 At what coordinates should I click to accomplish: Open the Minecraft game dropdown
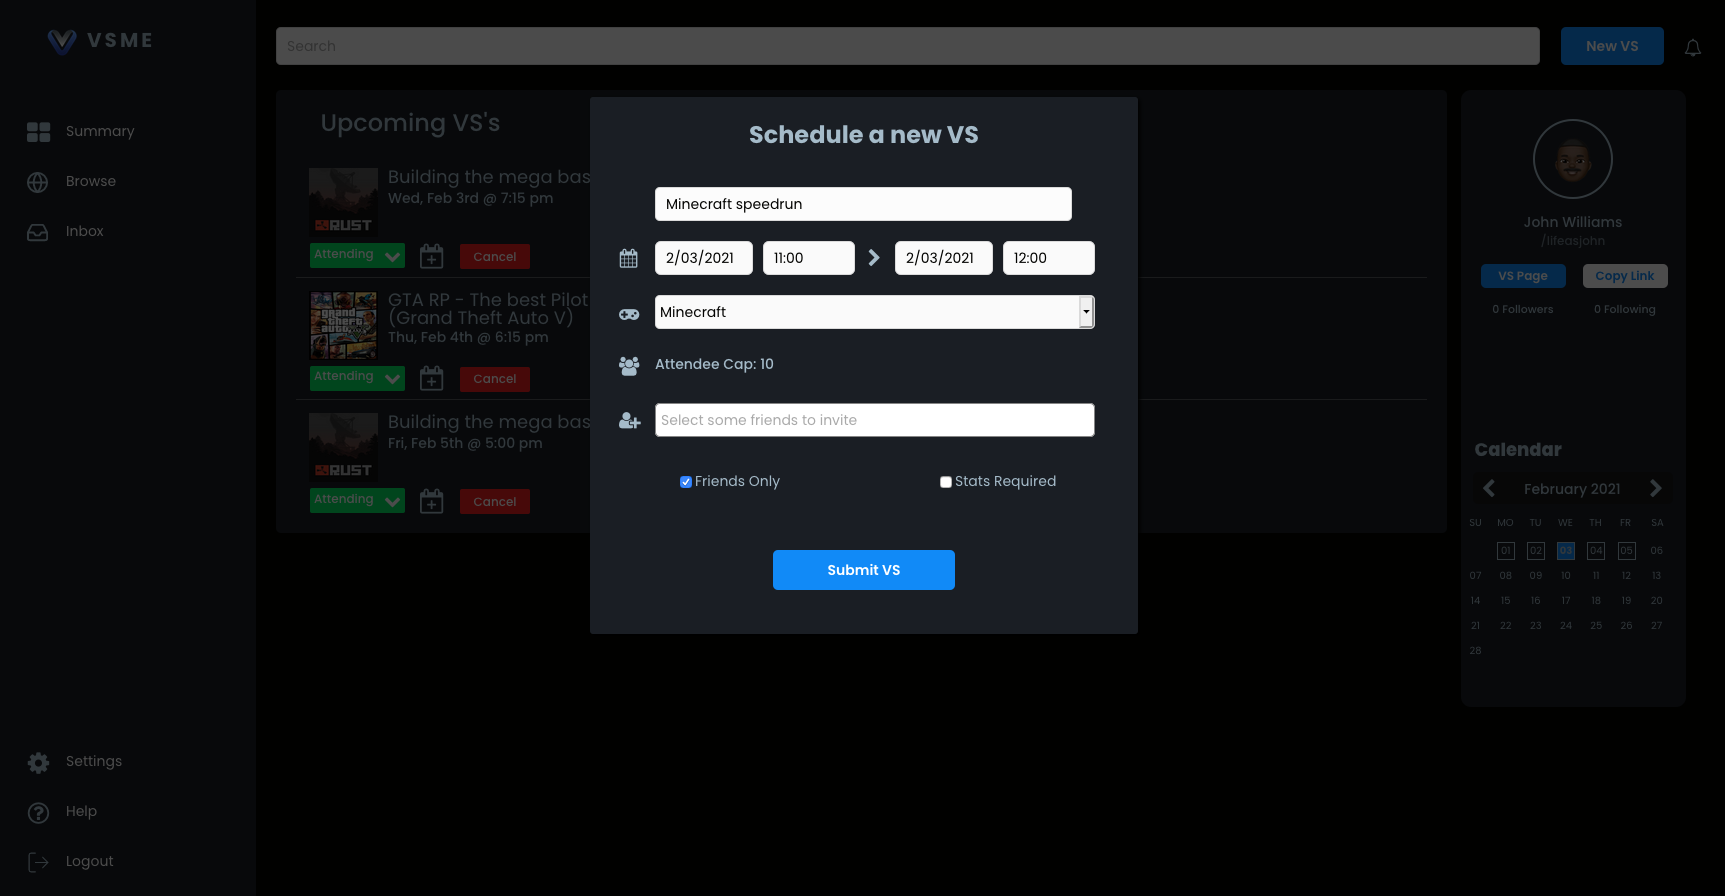(x=875, y=312)
